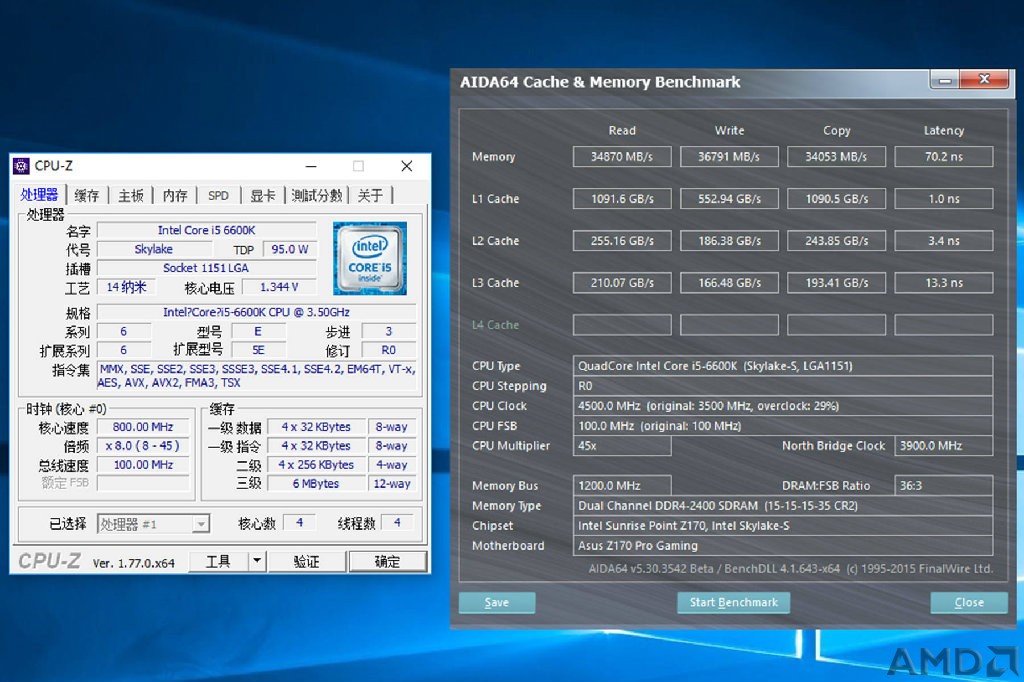This screenshot has width=1024, height=682.
Task: Minimize the AIDA64 benchmark window
Action: [x=945, y=80]
